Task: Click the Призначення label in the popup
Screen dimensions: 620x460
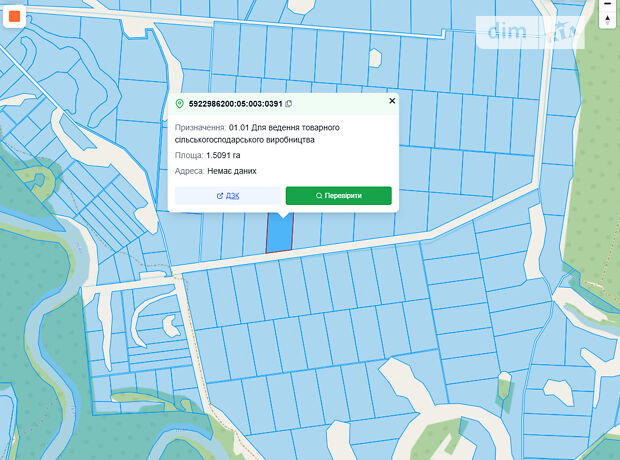Action: [x=200, y=128]
